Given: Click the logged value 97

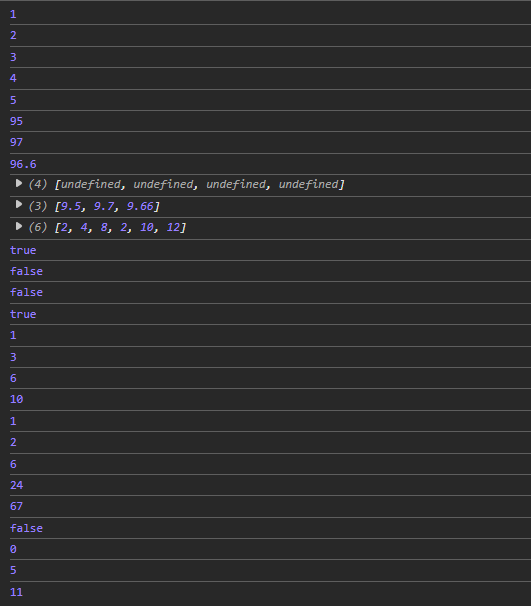Looking at the screenshot, I should [x=16, y=143].
